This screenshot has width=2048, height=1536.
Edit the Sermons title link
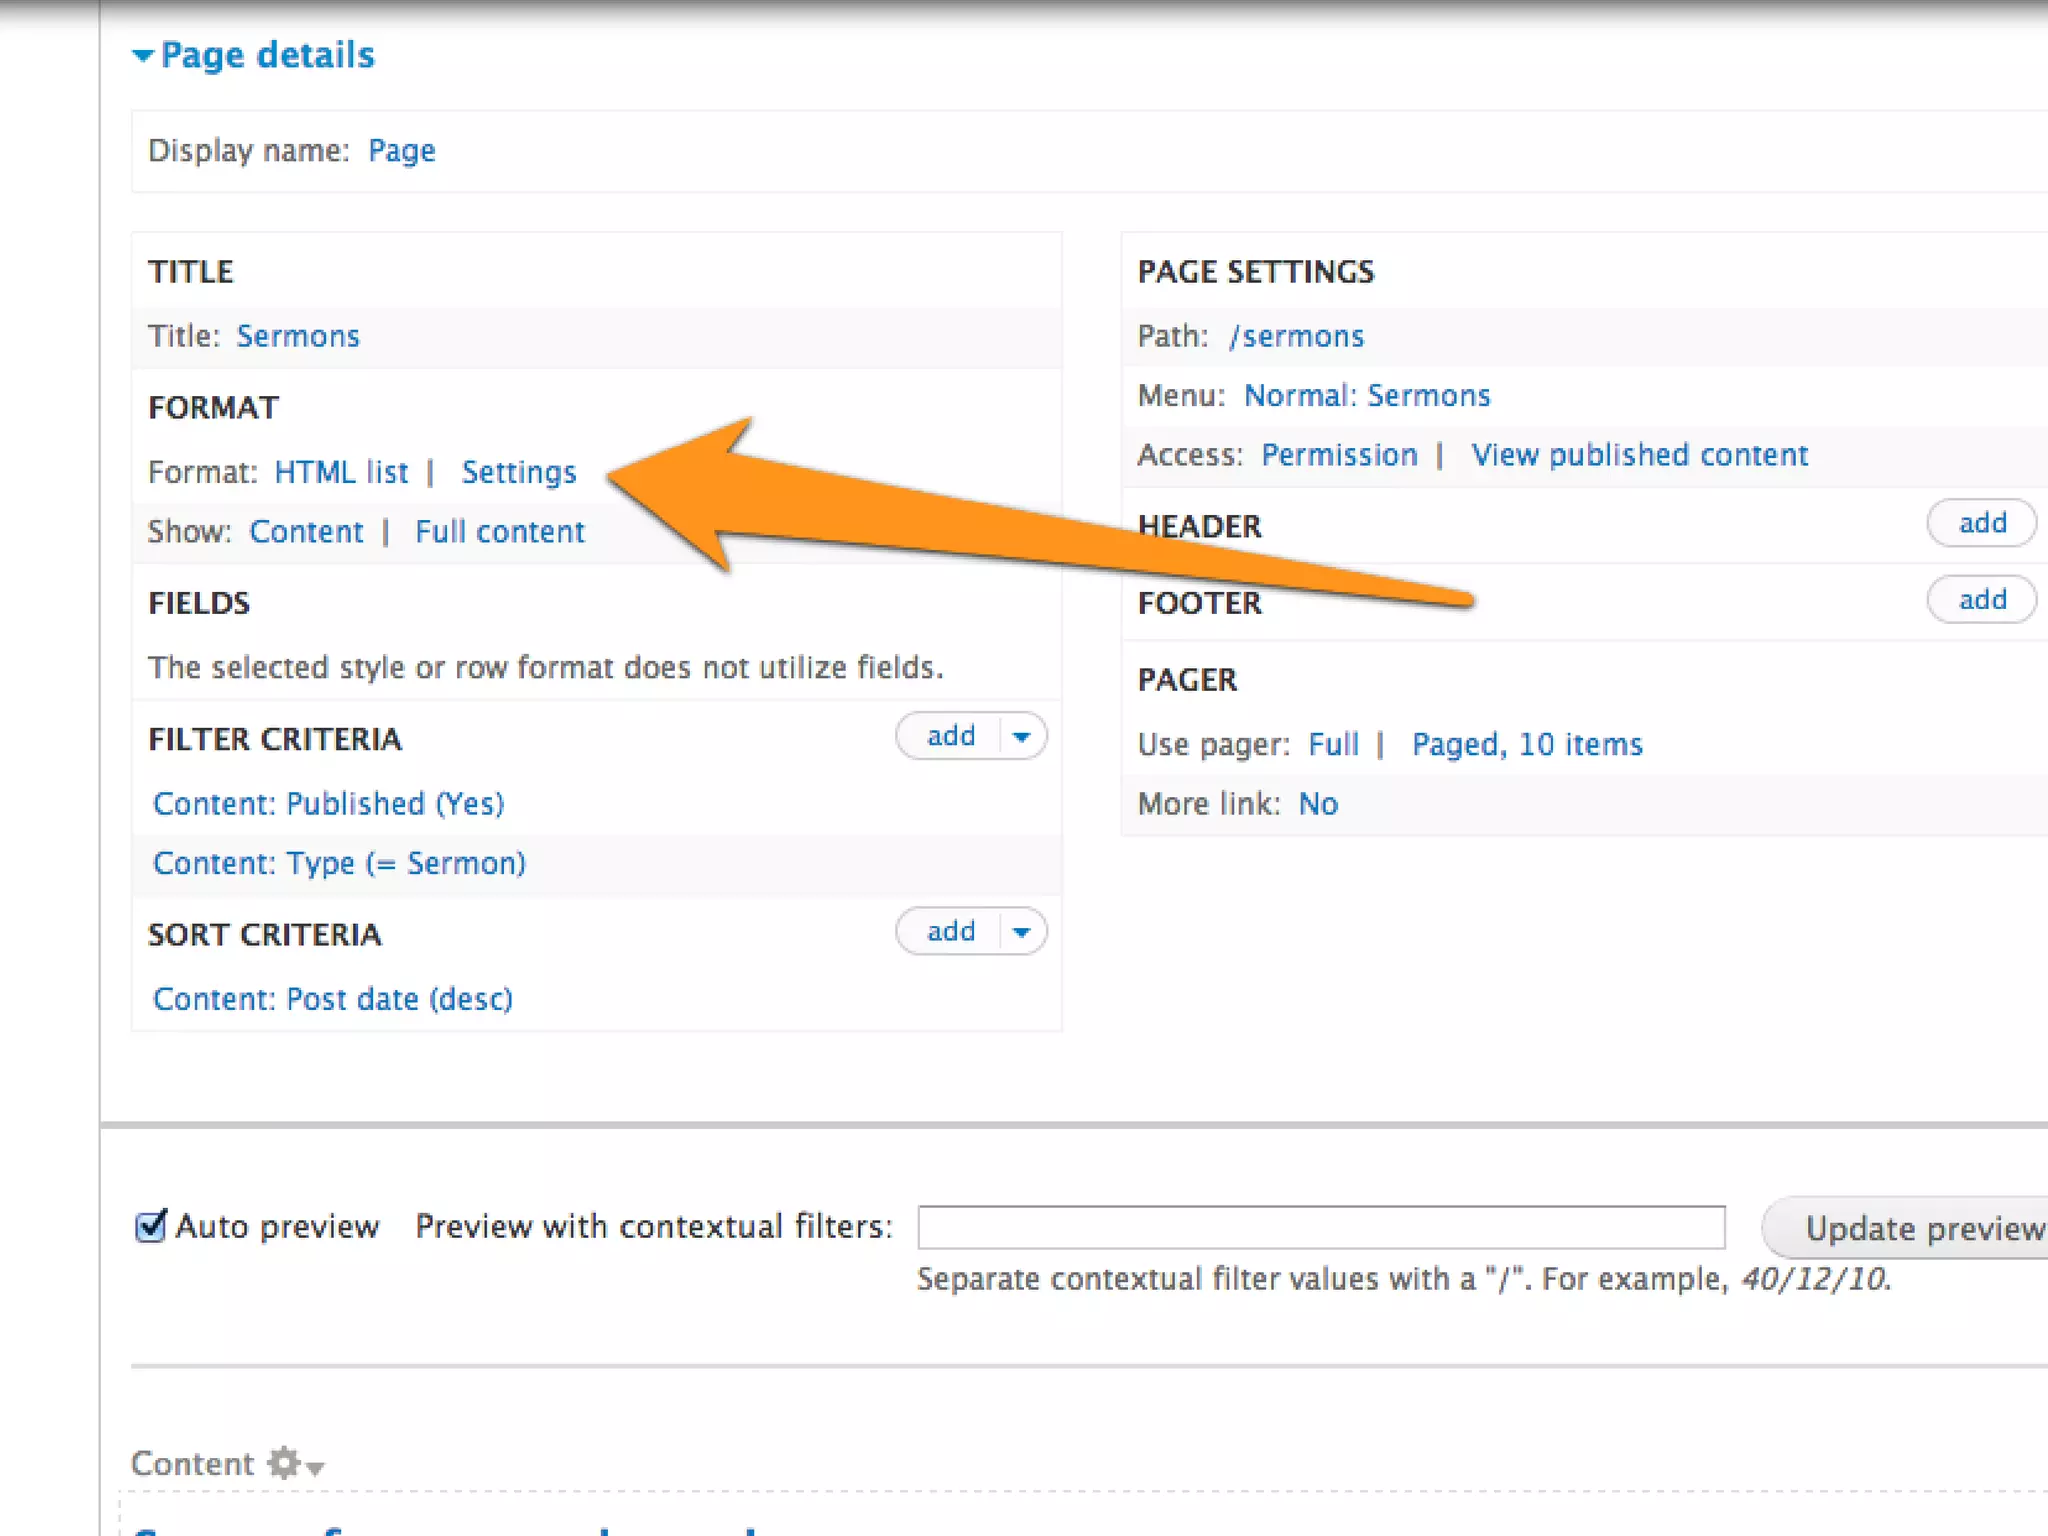297,336
